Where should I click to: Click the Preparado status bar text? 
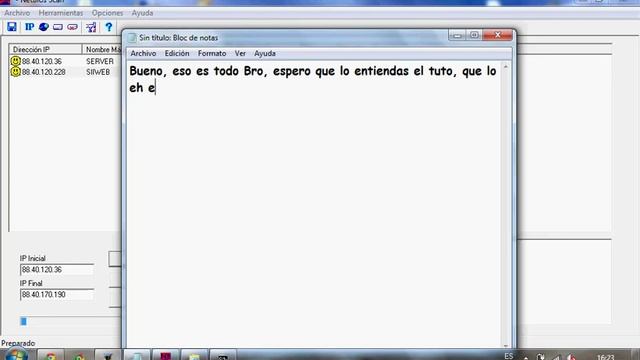pos(18,343)
